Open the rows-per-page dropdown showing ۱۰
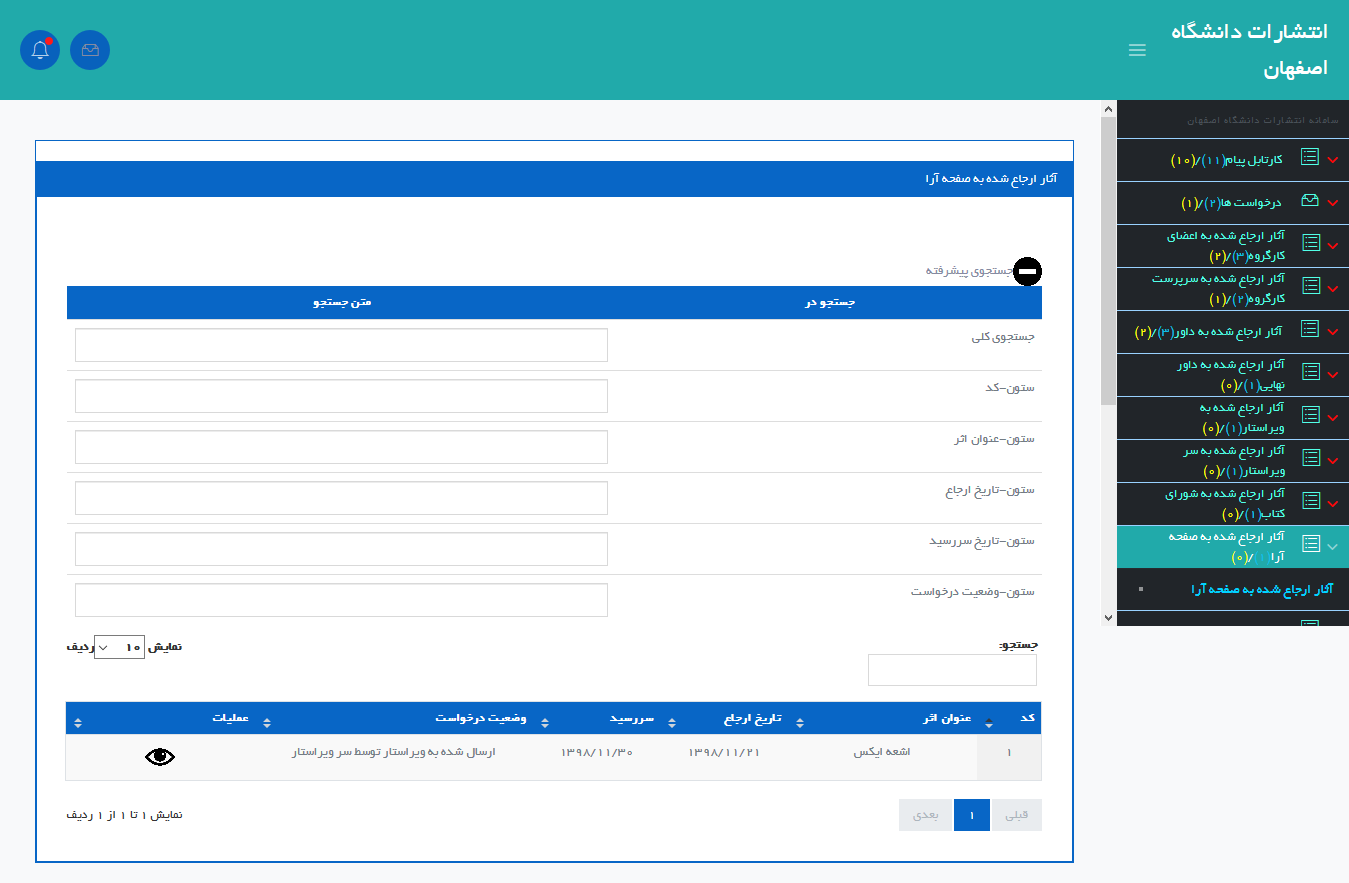Image resolution: width=1349 pixels, height=883 pixels. [x=119, y=647]
